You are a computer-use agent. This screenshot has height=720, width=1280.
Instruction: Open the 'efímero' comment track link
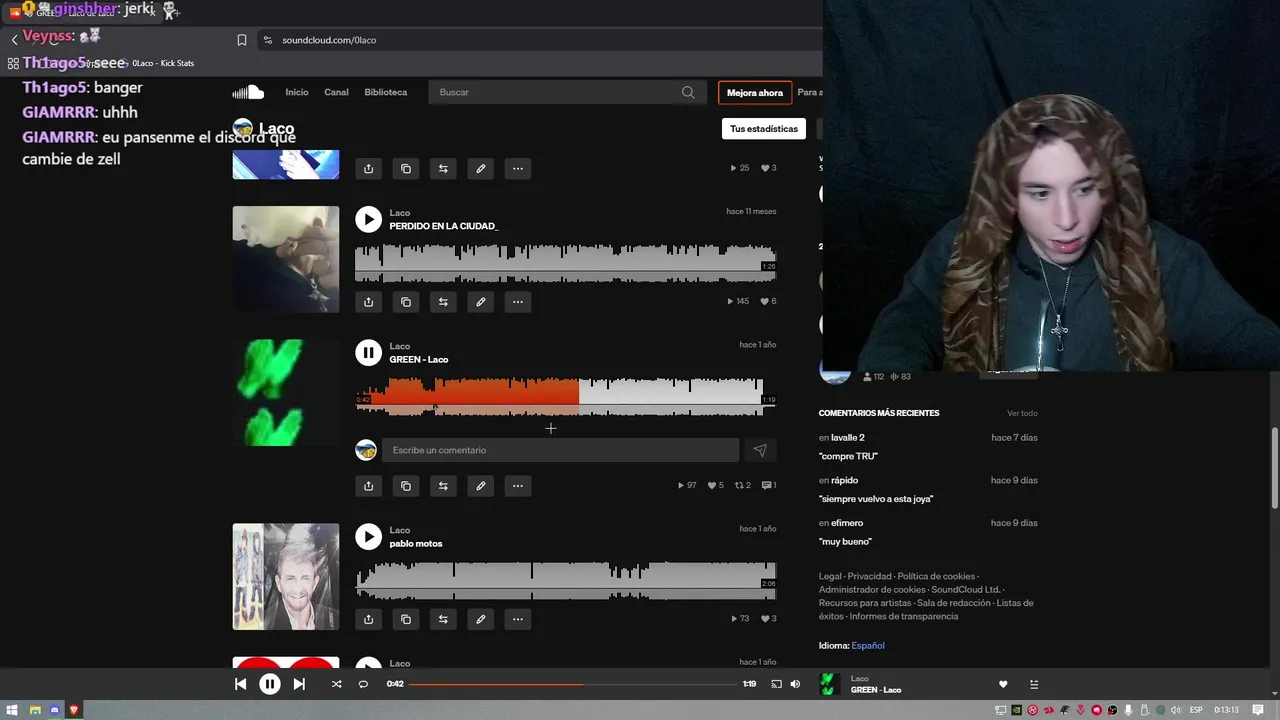(x=847, y=523)
